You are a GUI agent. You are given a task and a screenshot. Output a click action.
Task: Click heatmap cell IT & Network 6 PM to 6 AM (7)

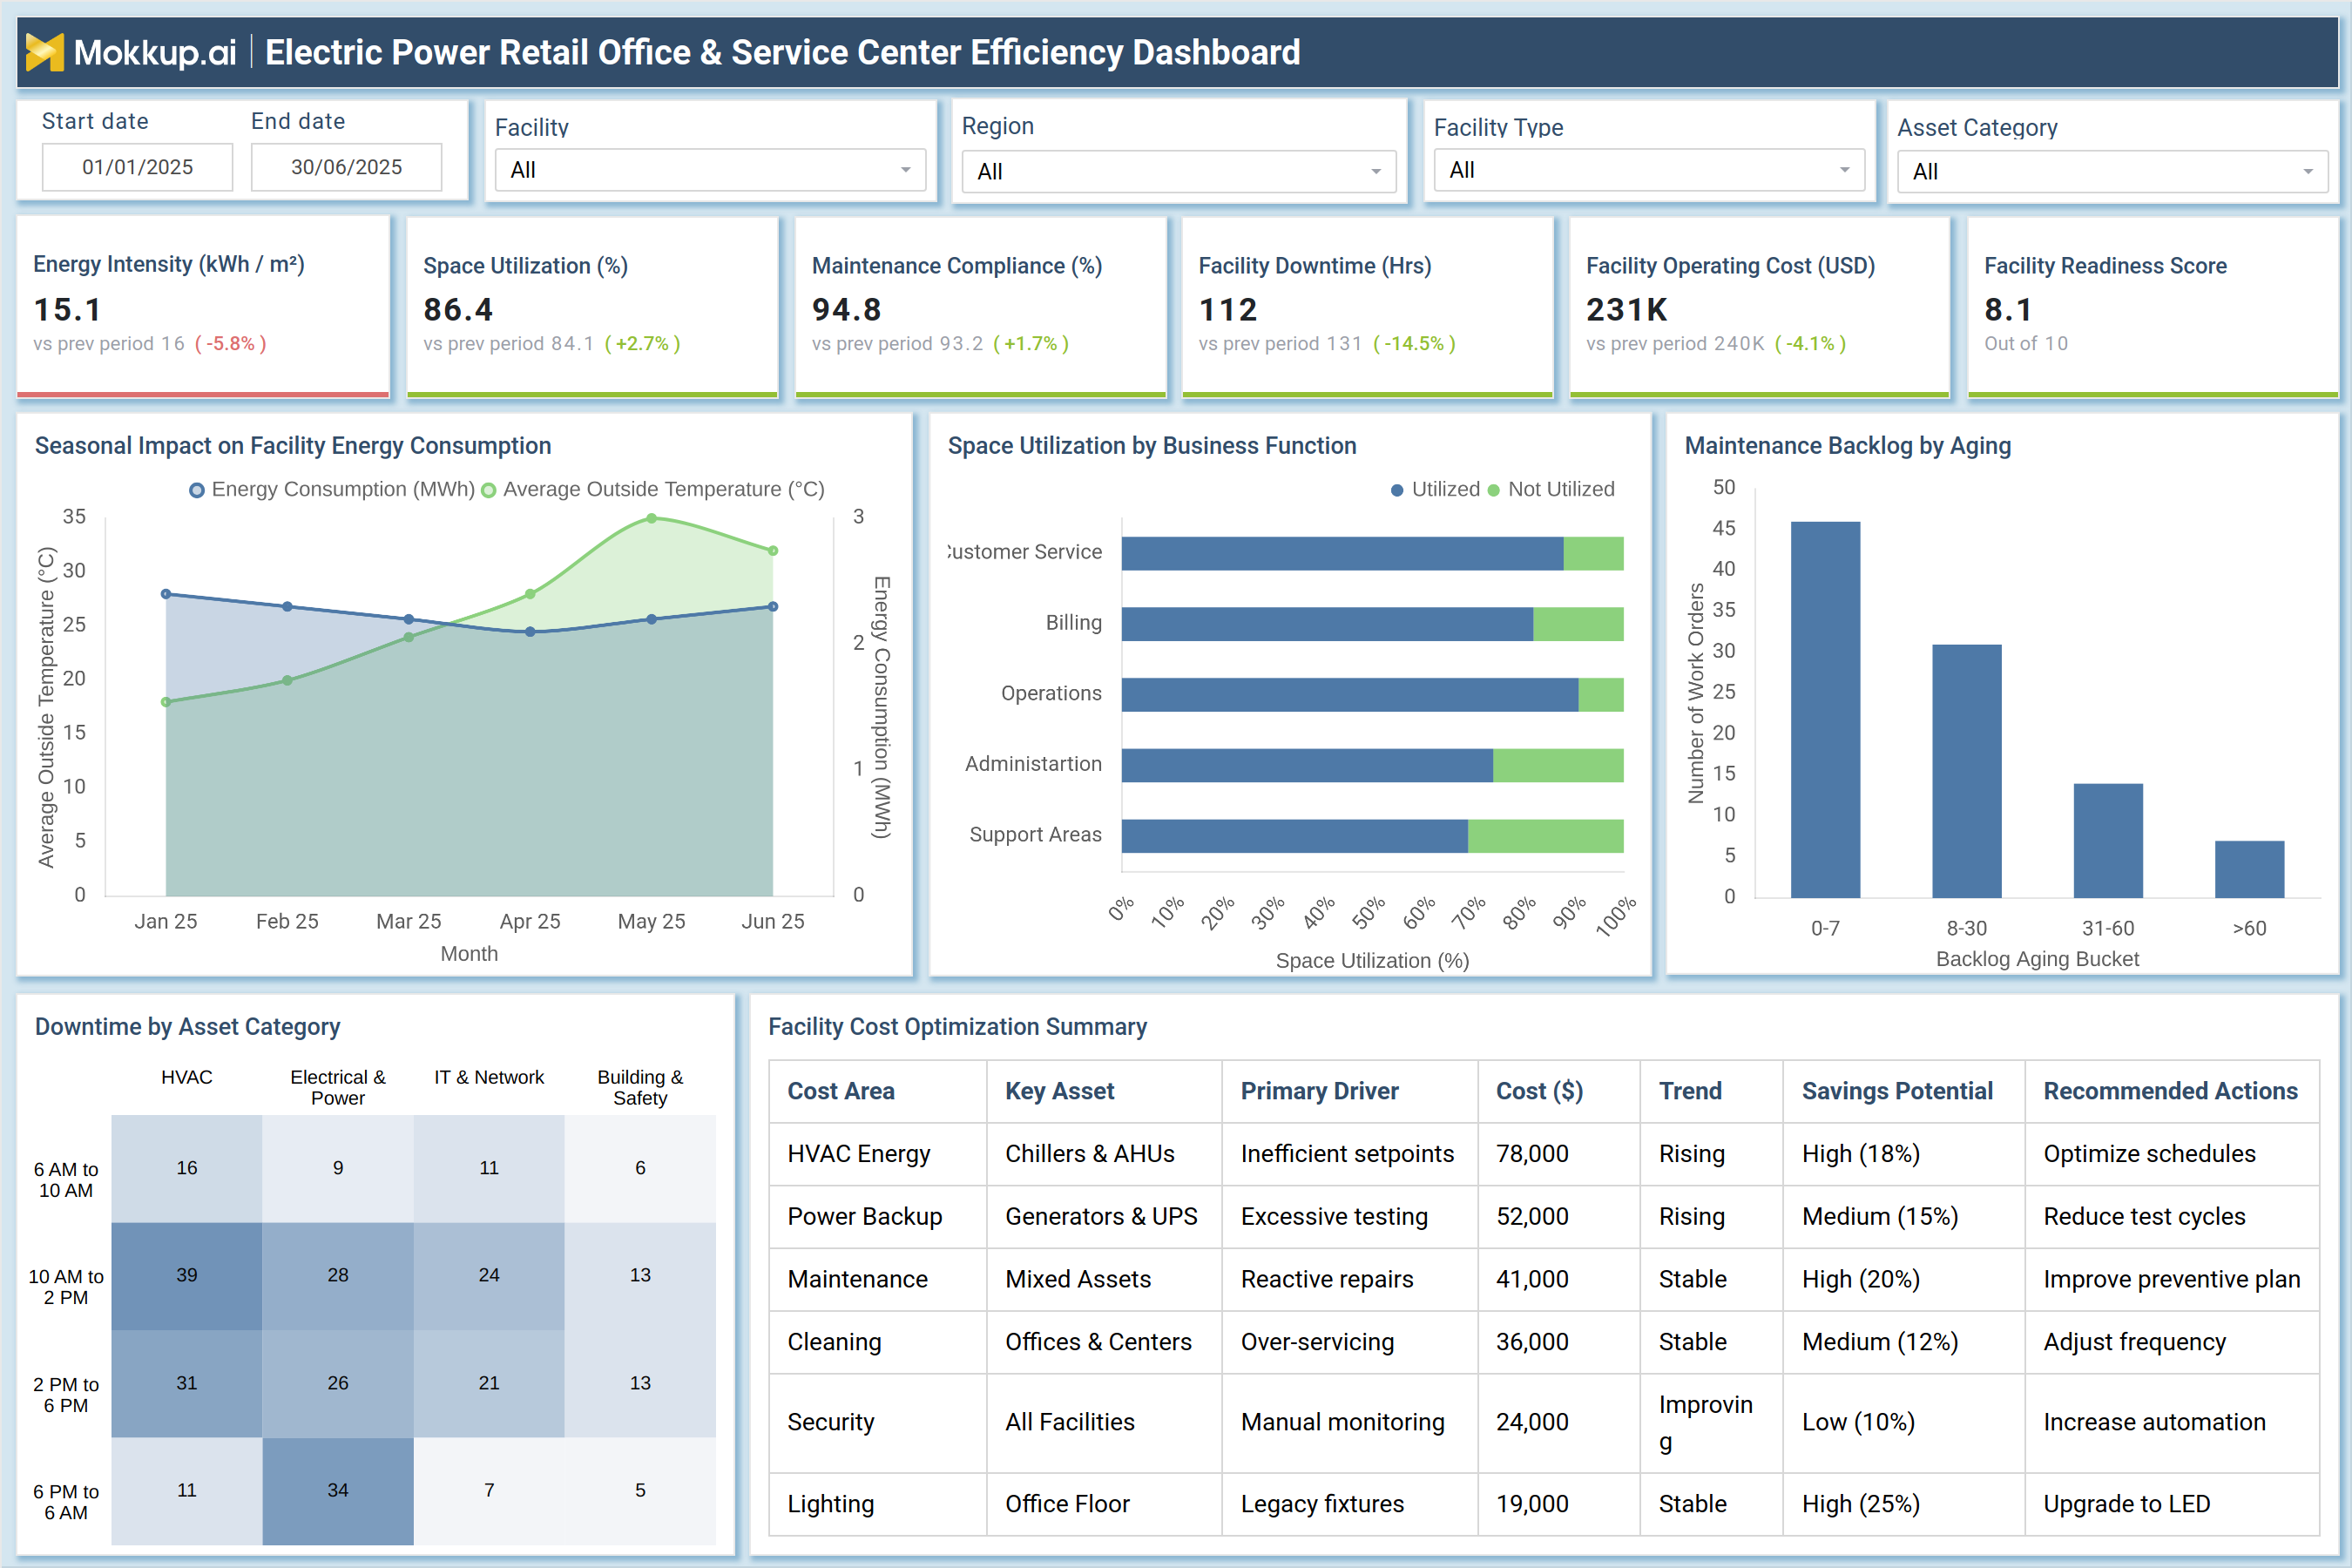489,1490
